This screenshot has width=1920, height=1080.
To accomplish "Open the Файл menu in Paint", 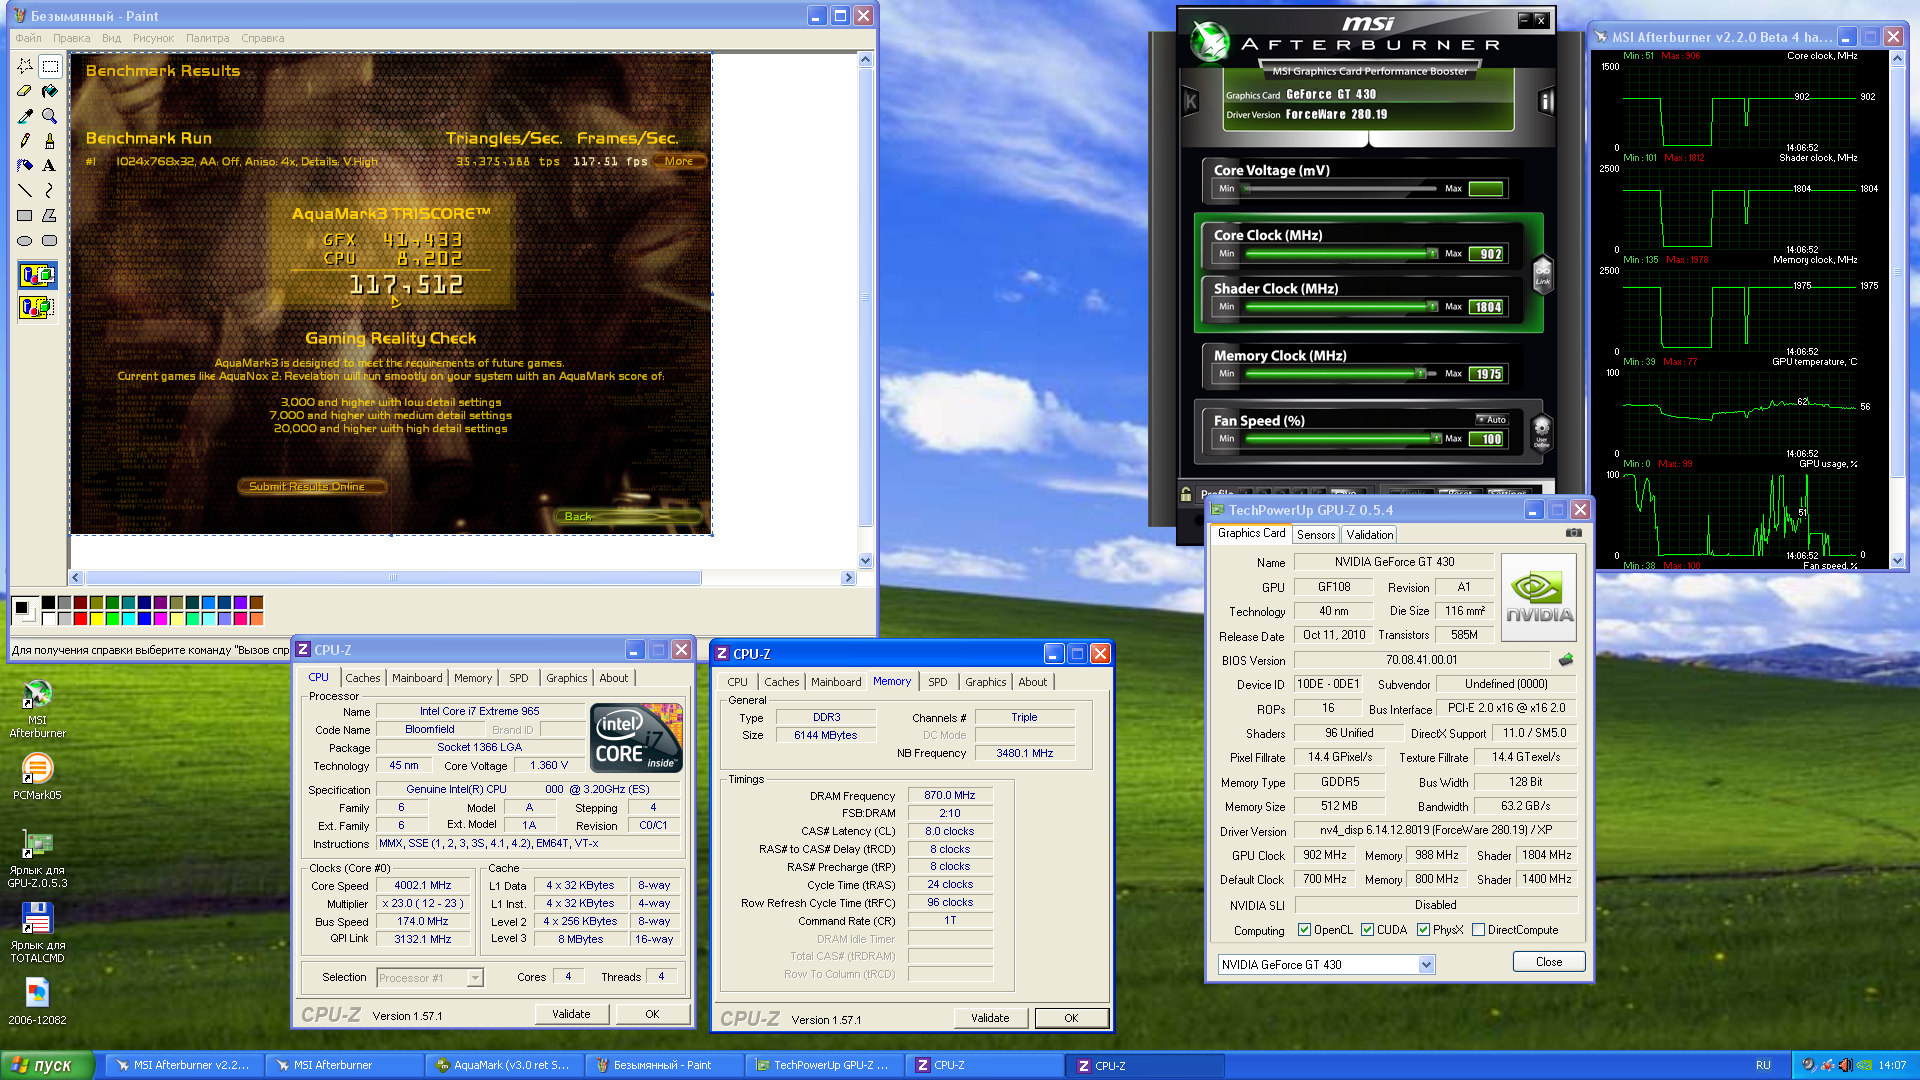I will (28, 38).
